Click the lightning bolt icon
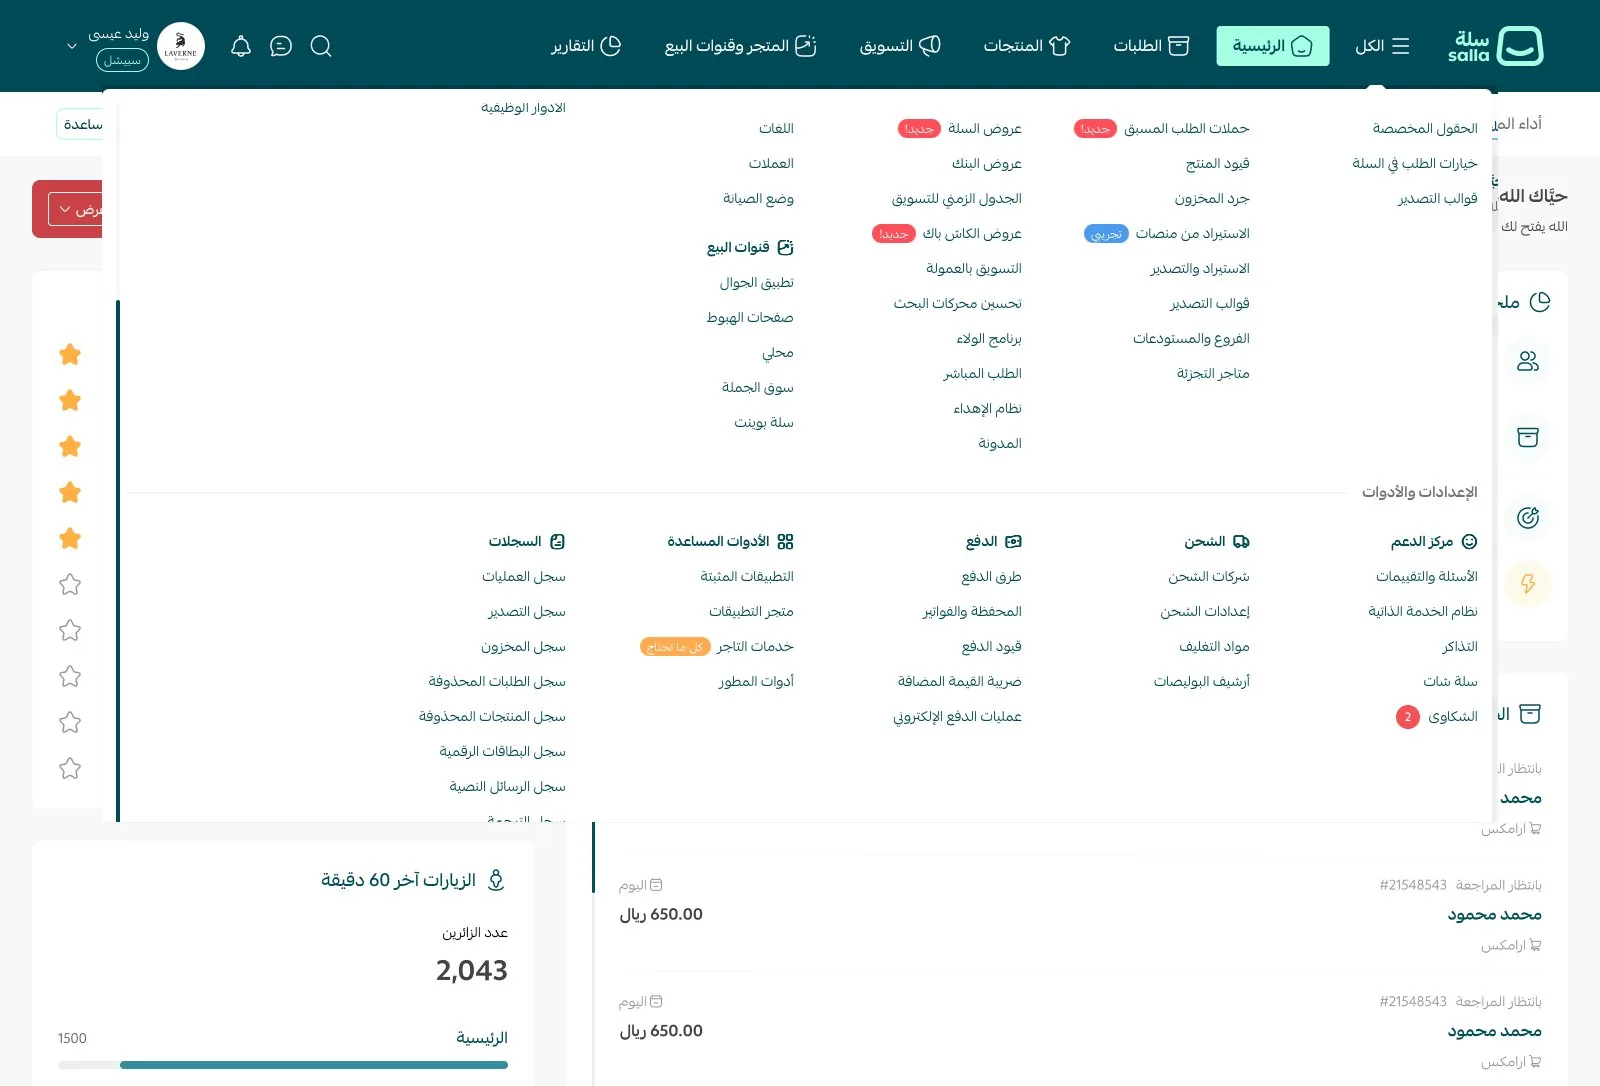 pyautogui.click(x=1528, y=583)
